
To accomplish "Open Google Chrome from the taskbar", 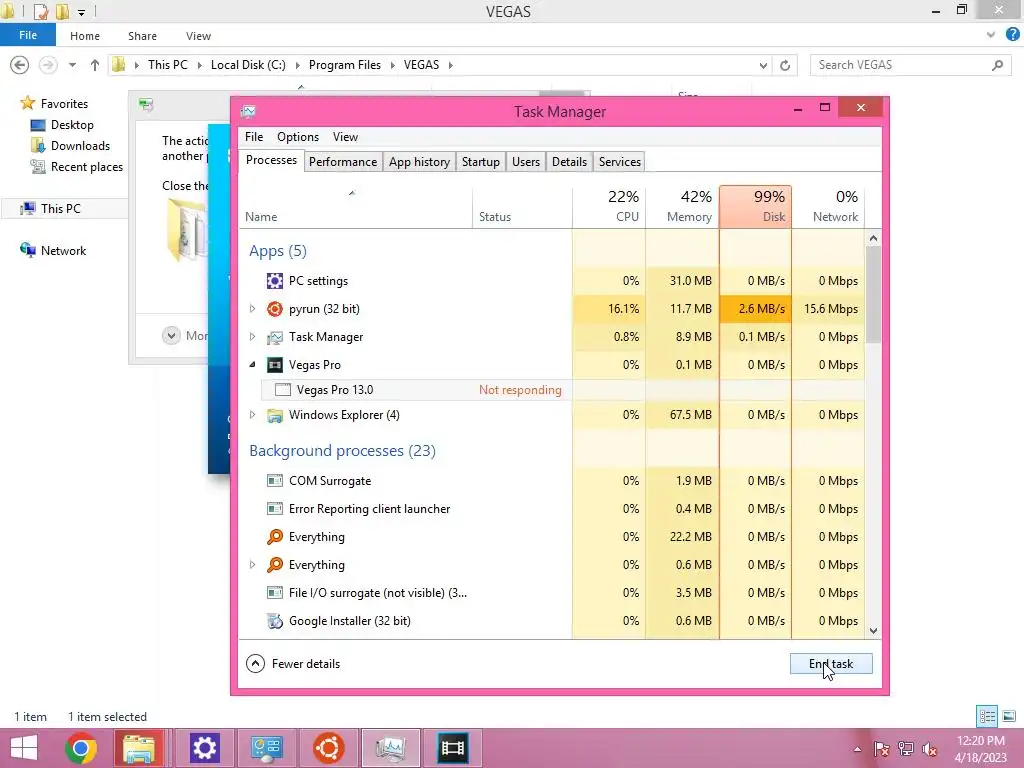I will pyautogui.click(x=81, y=748).
